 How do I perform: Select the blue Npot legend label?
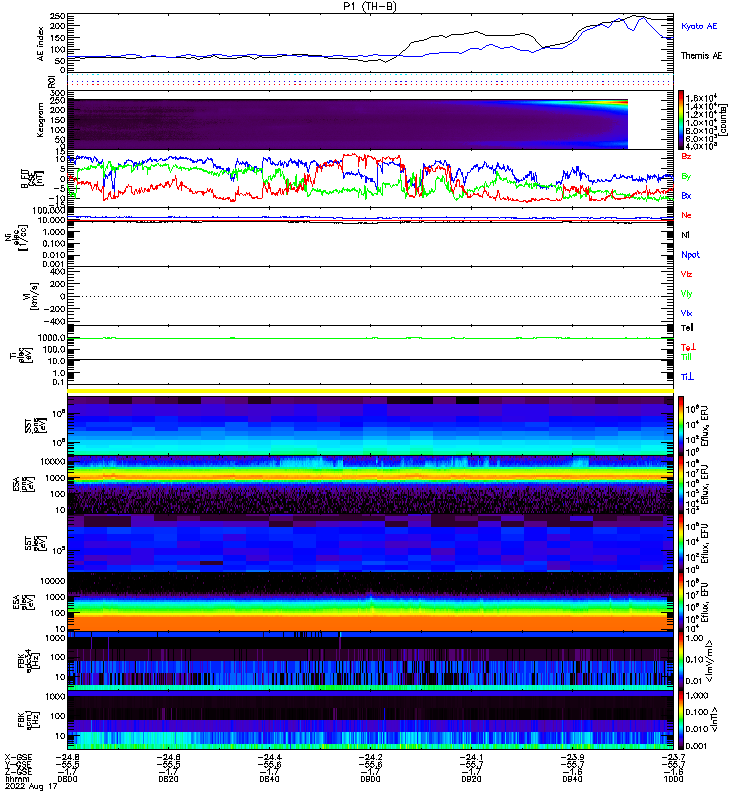(x=690, y=255)
